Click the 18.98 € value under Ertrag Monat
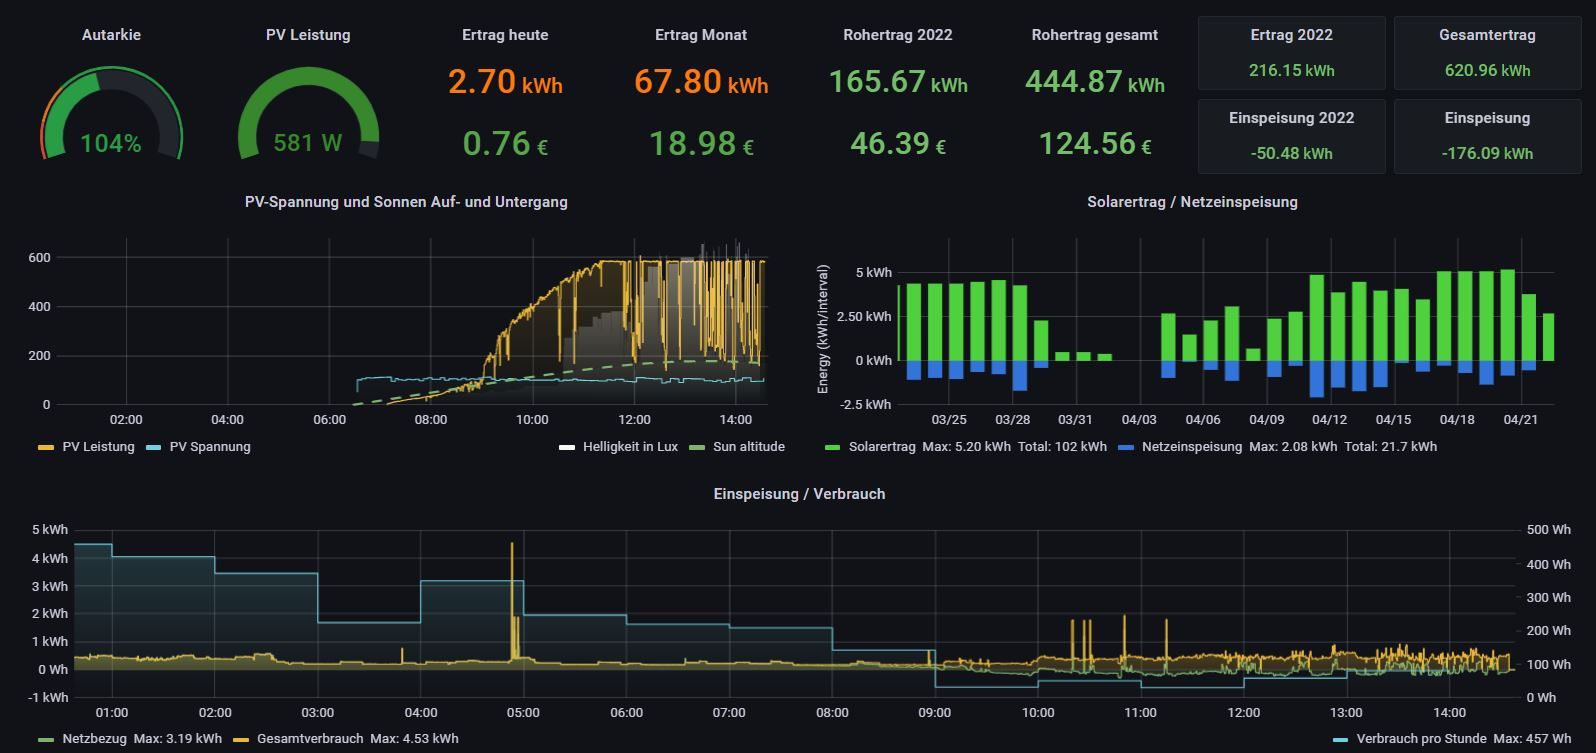The image size is (1596, 753). [x=701, y=144]
